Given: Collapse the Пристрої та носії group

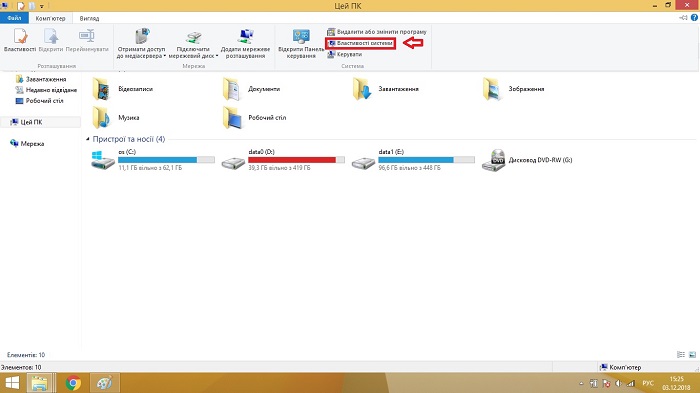Looking at the screenshot, I should (x=88, y=139).
